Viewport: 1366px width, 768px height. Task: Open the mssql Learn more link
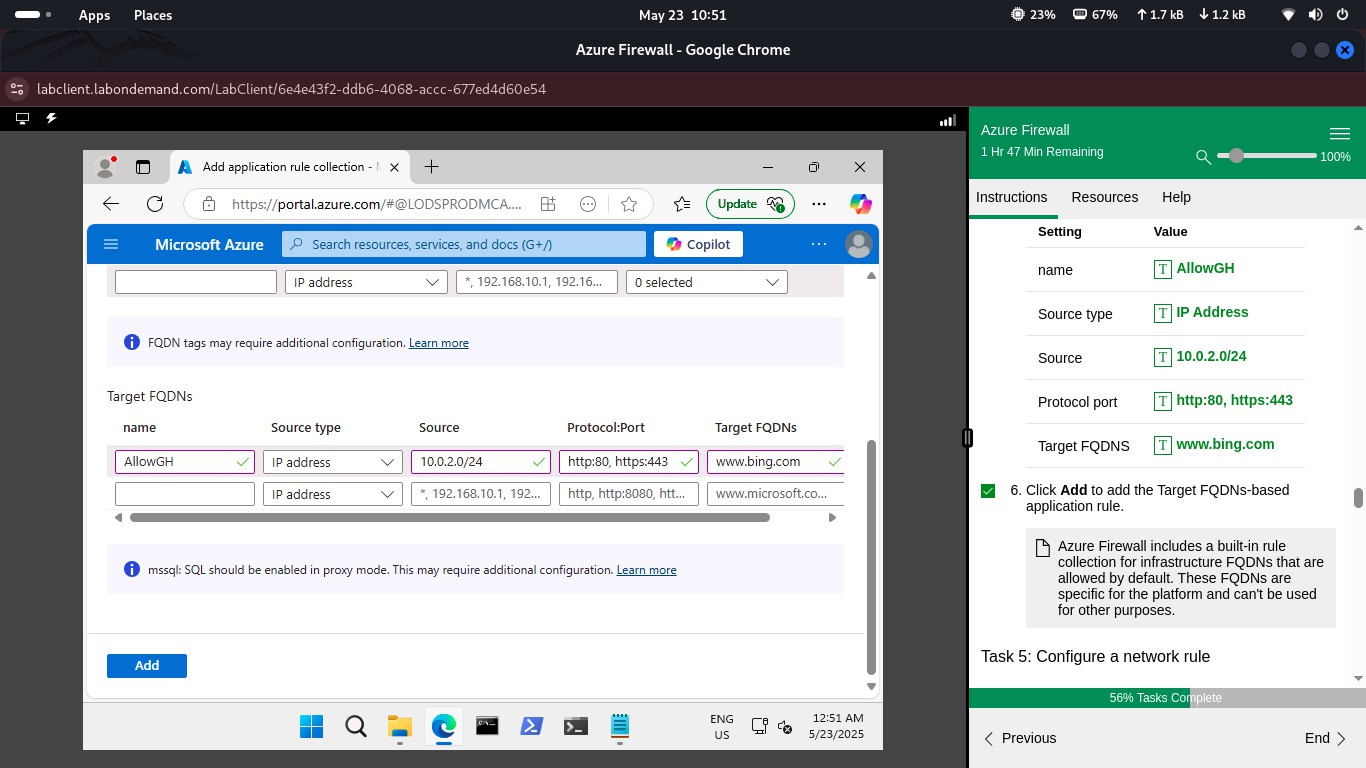(x=646, y=569)
